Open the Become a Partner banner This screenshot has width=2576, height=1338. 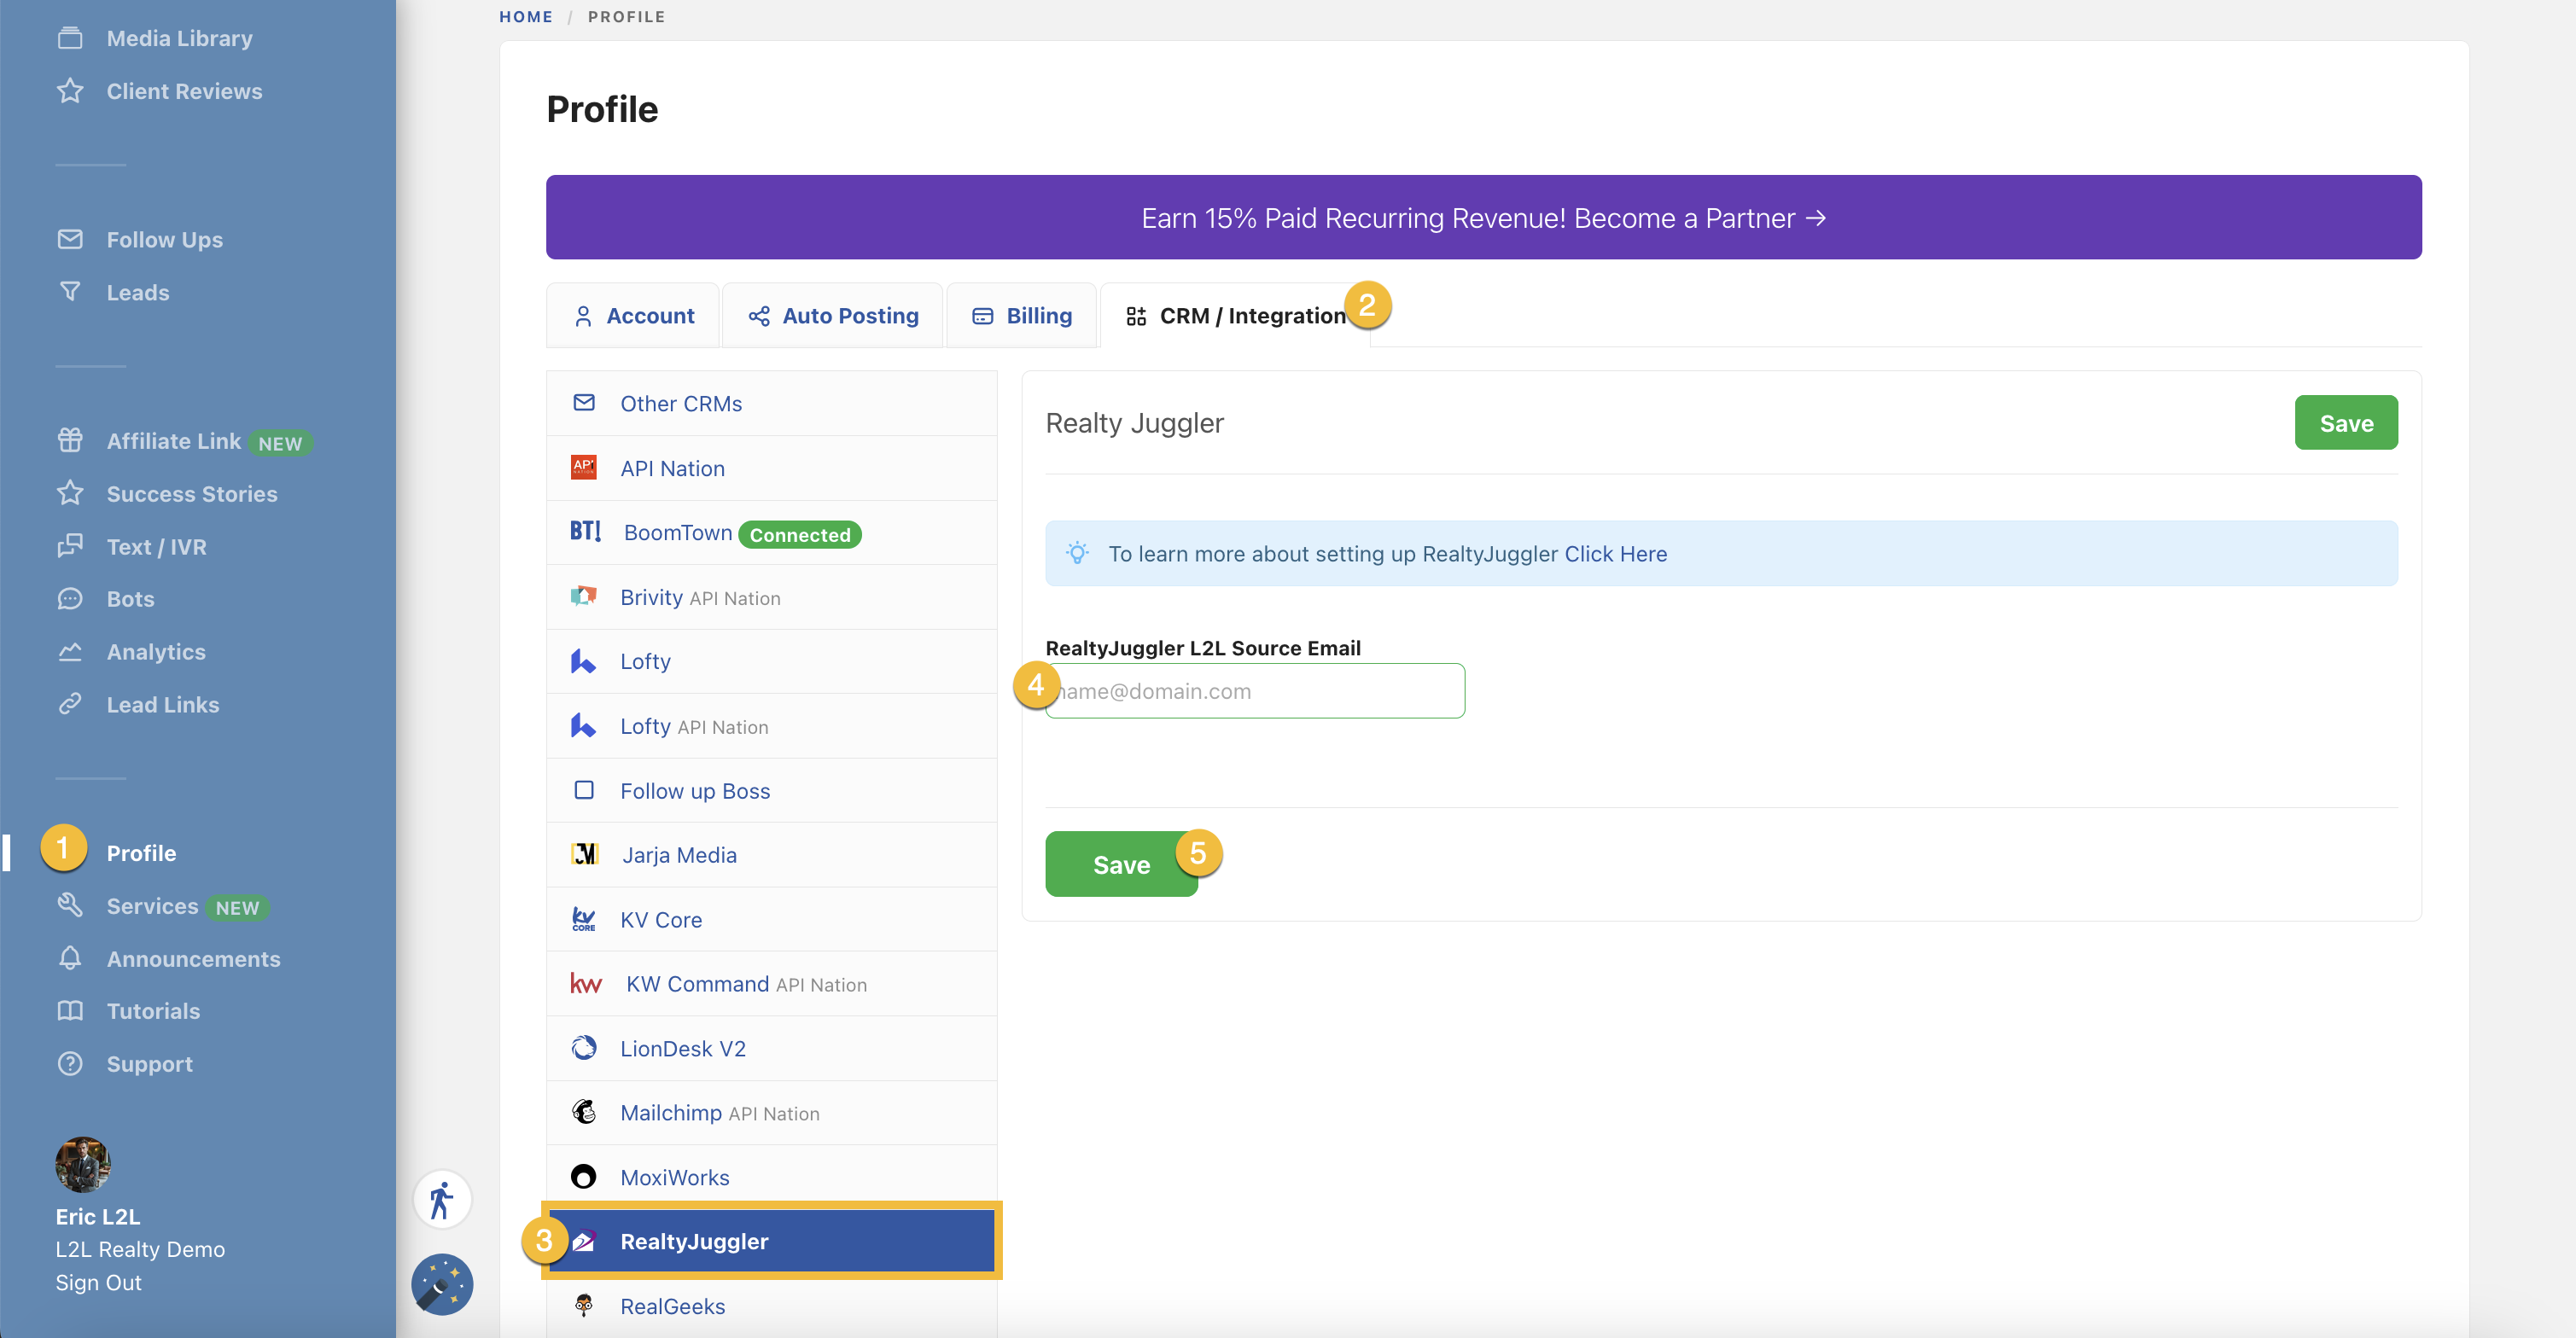coord(1483,218)
